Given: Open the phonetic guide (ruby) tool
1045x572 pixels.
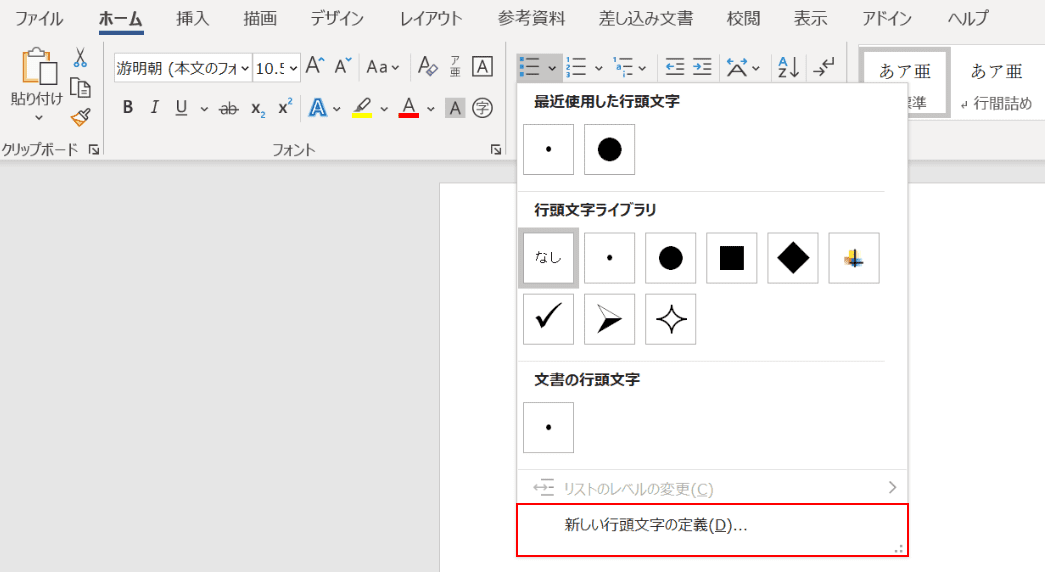Looking at the screenshot, I should (455, 66).
